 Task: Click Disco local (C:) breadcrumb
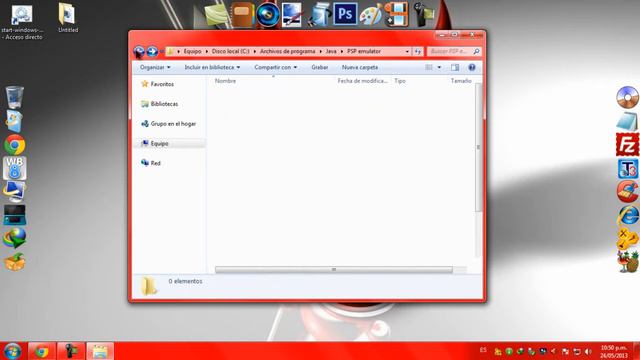click(x=230, y=51)
